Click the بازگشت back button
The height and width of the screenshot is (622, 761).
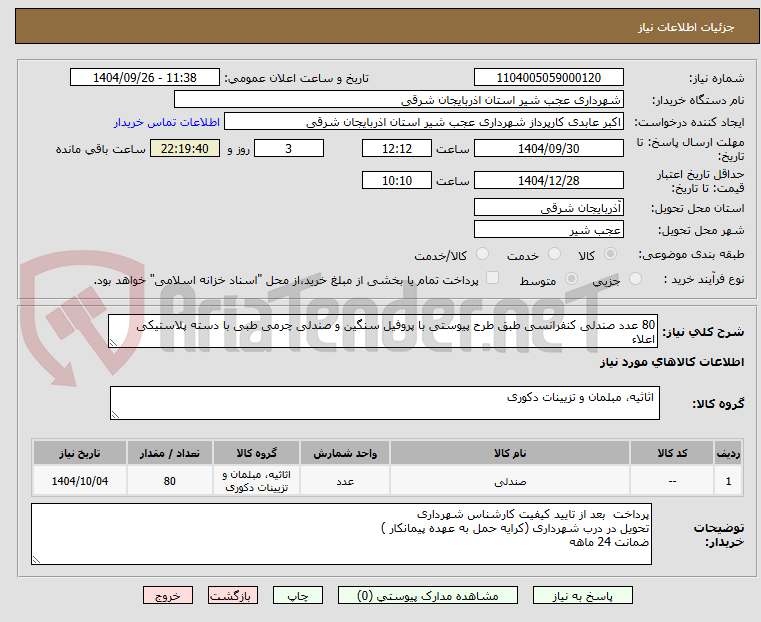tap(233, 595)
